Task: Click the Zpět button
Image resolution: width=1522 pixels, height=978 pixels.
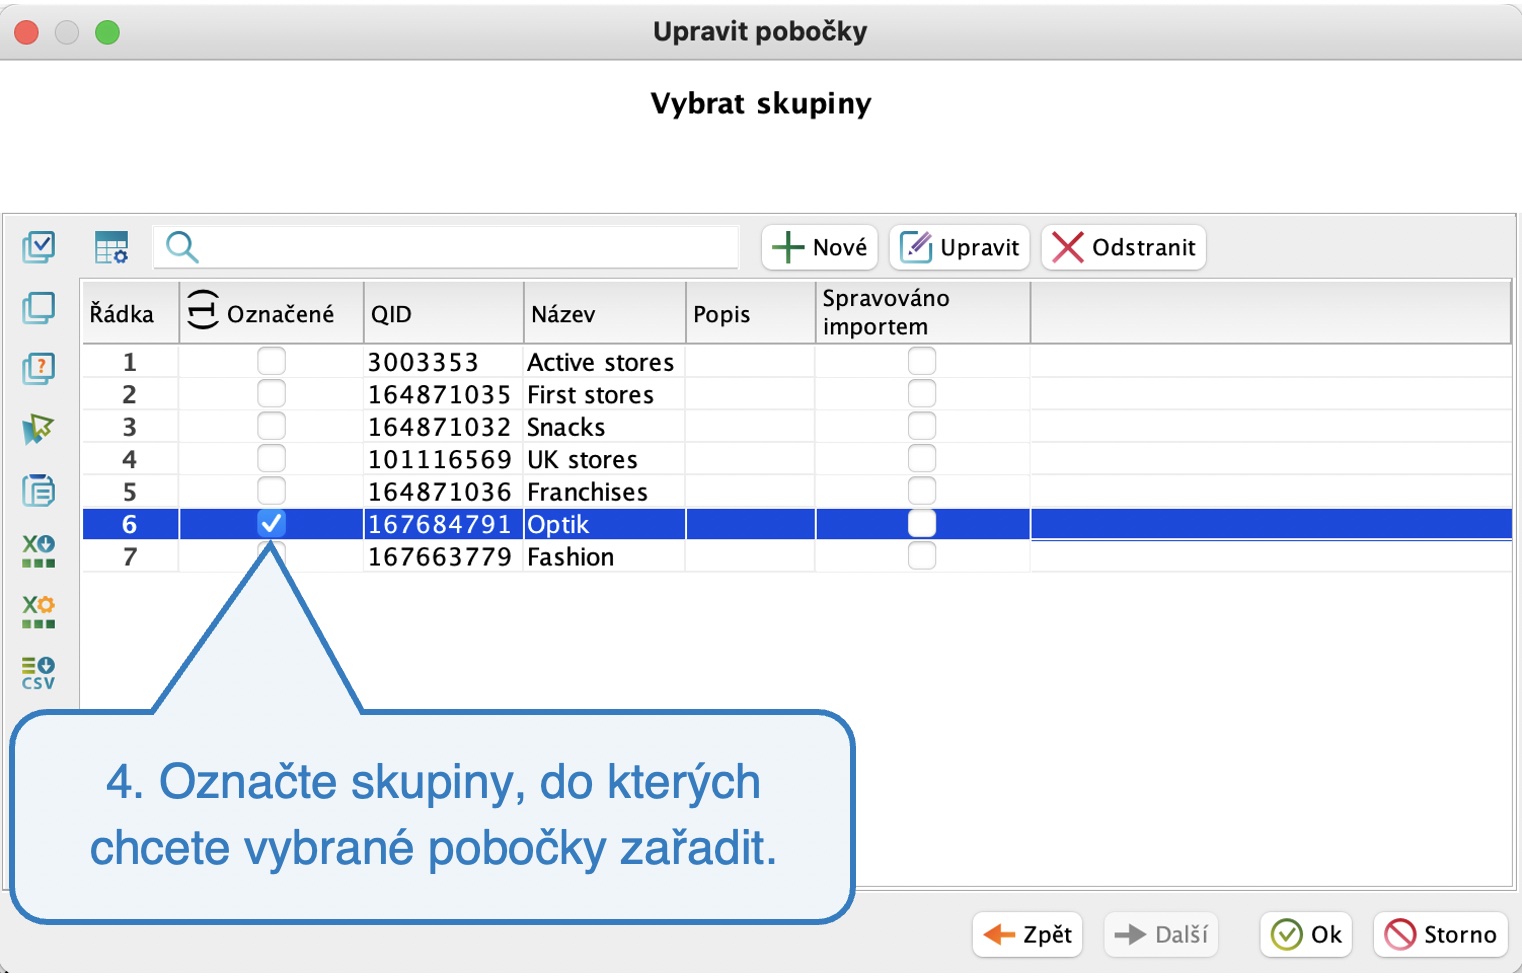Action: [1028, 935]
